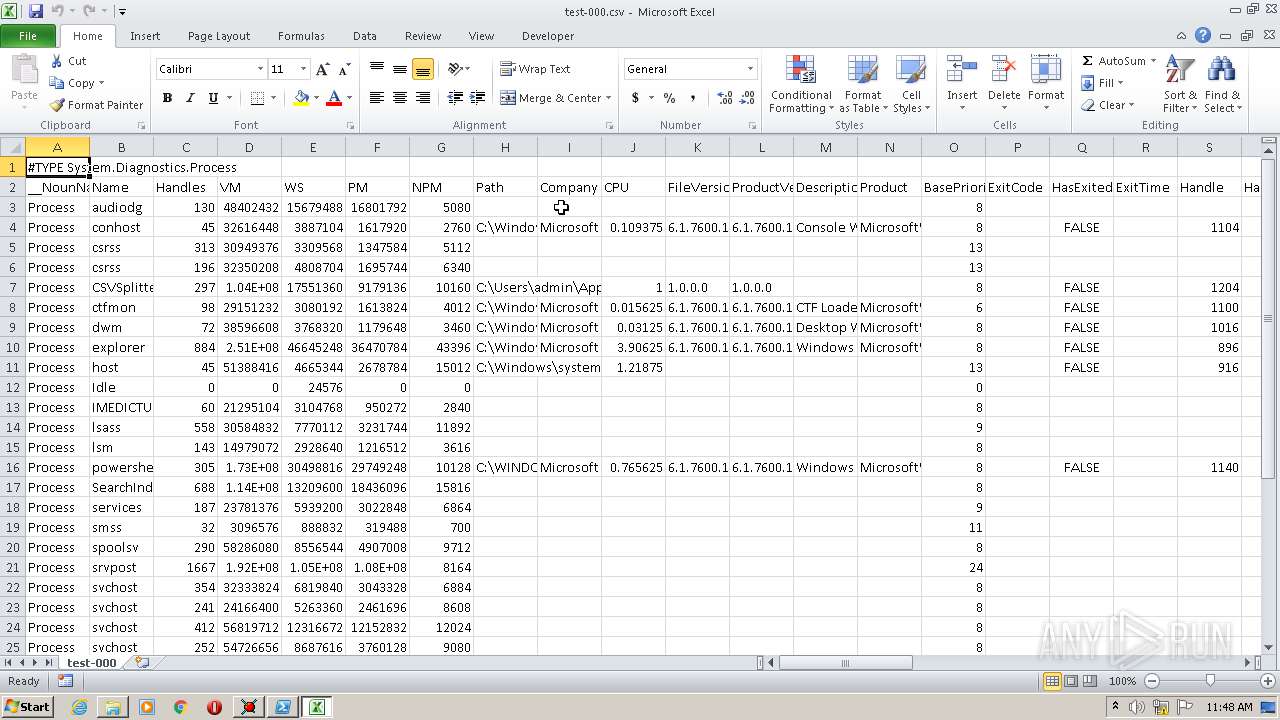Screen dimensions: 1280x720
Task: Center cell text horizontally
Action: pyautogui.click(x=400, y=98)
